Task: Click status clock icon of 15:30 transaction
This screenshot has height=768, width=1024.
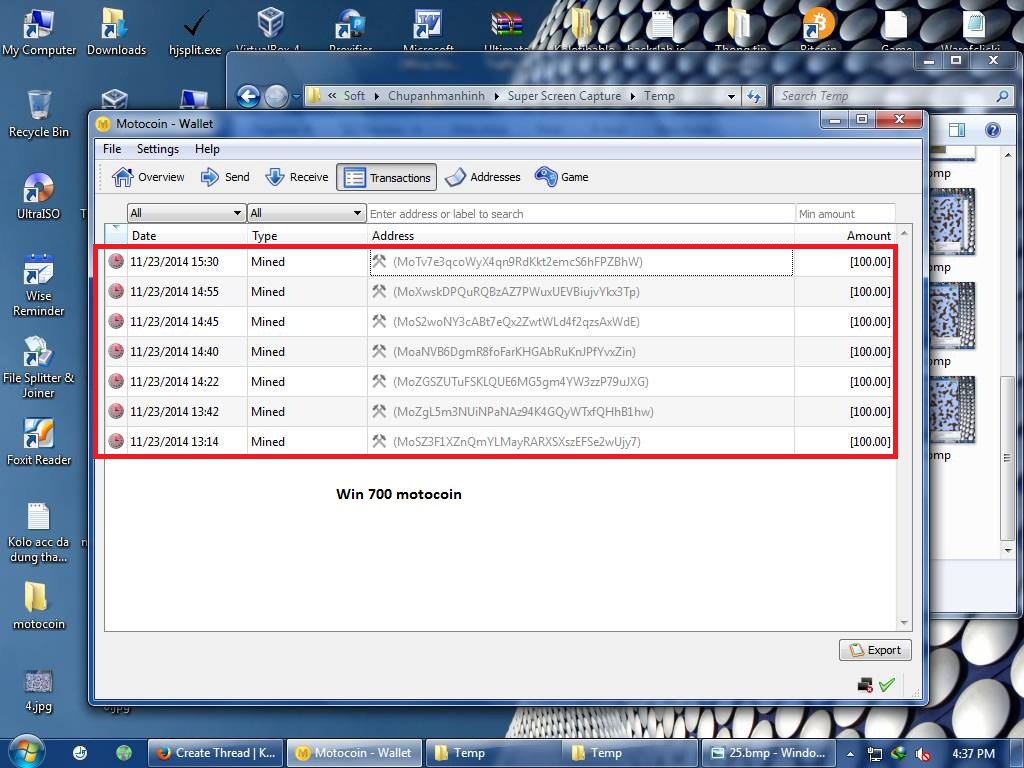Action: [x=116, y=261]
